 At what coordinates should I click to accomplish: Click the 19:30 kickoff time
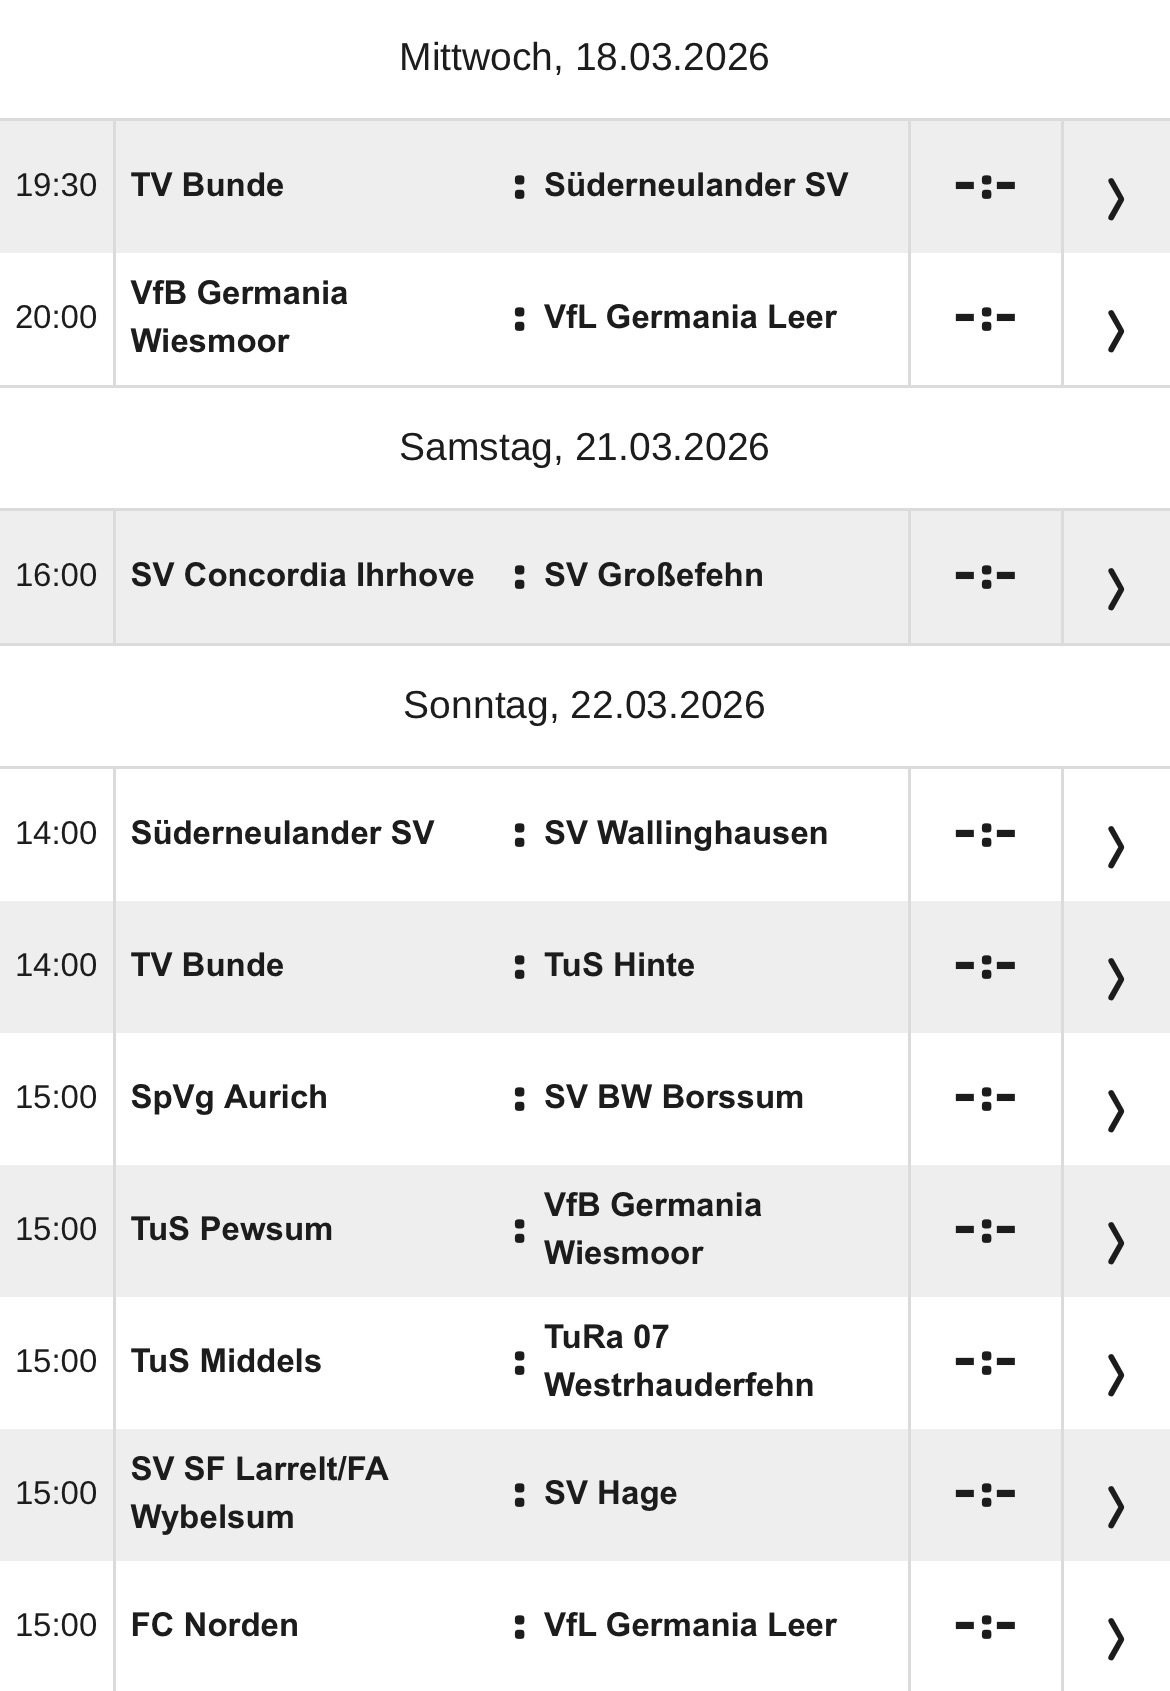(58, 185)
